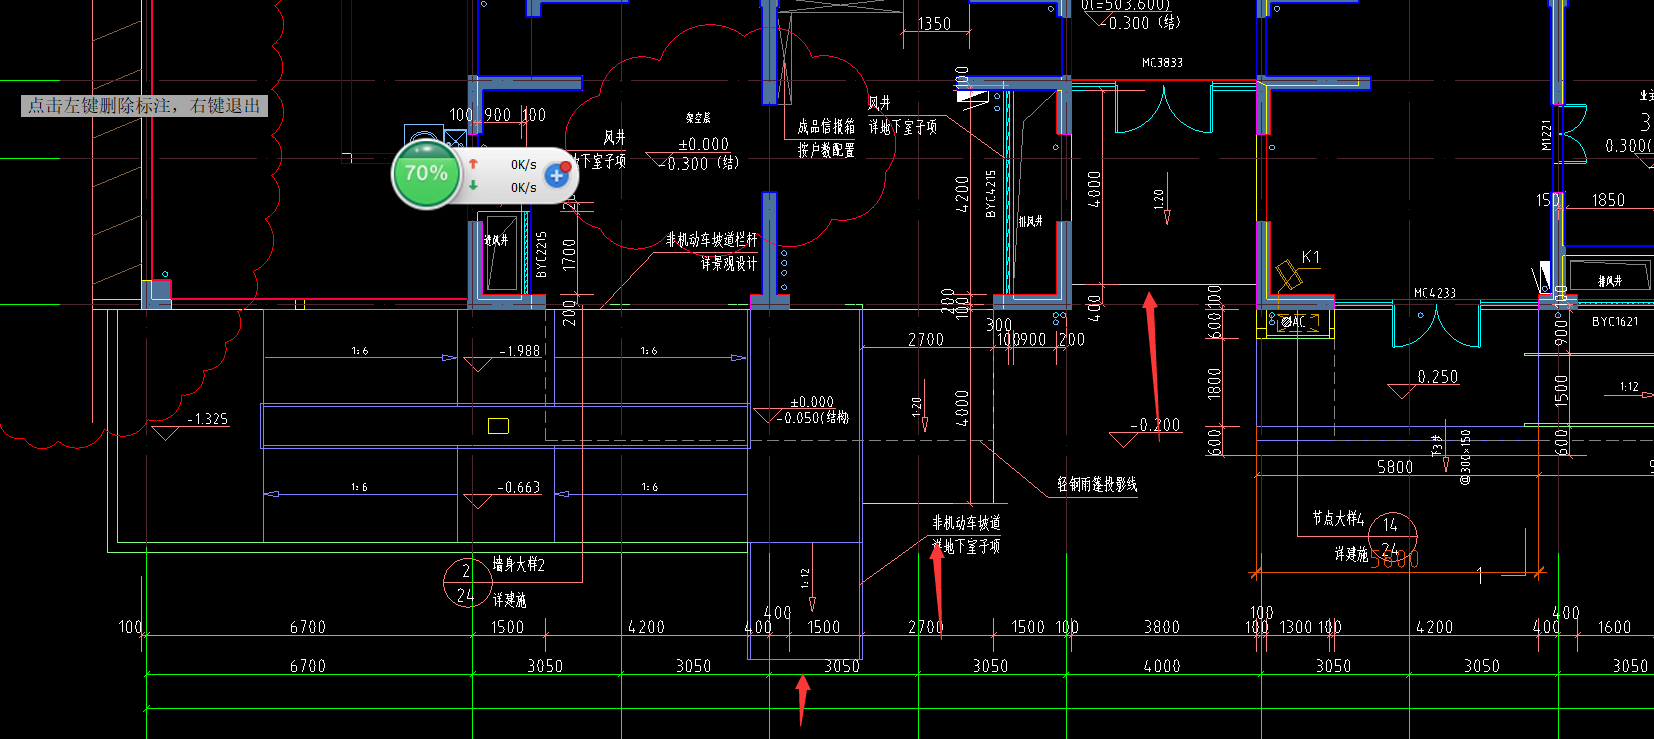The image size is (1654, 739).
Task: Select the -0.050(结构) elevation text
Action: tap(813, 418)
